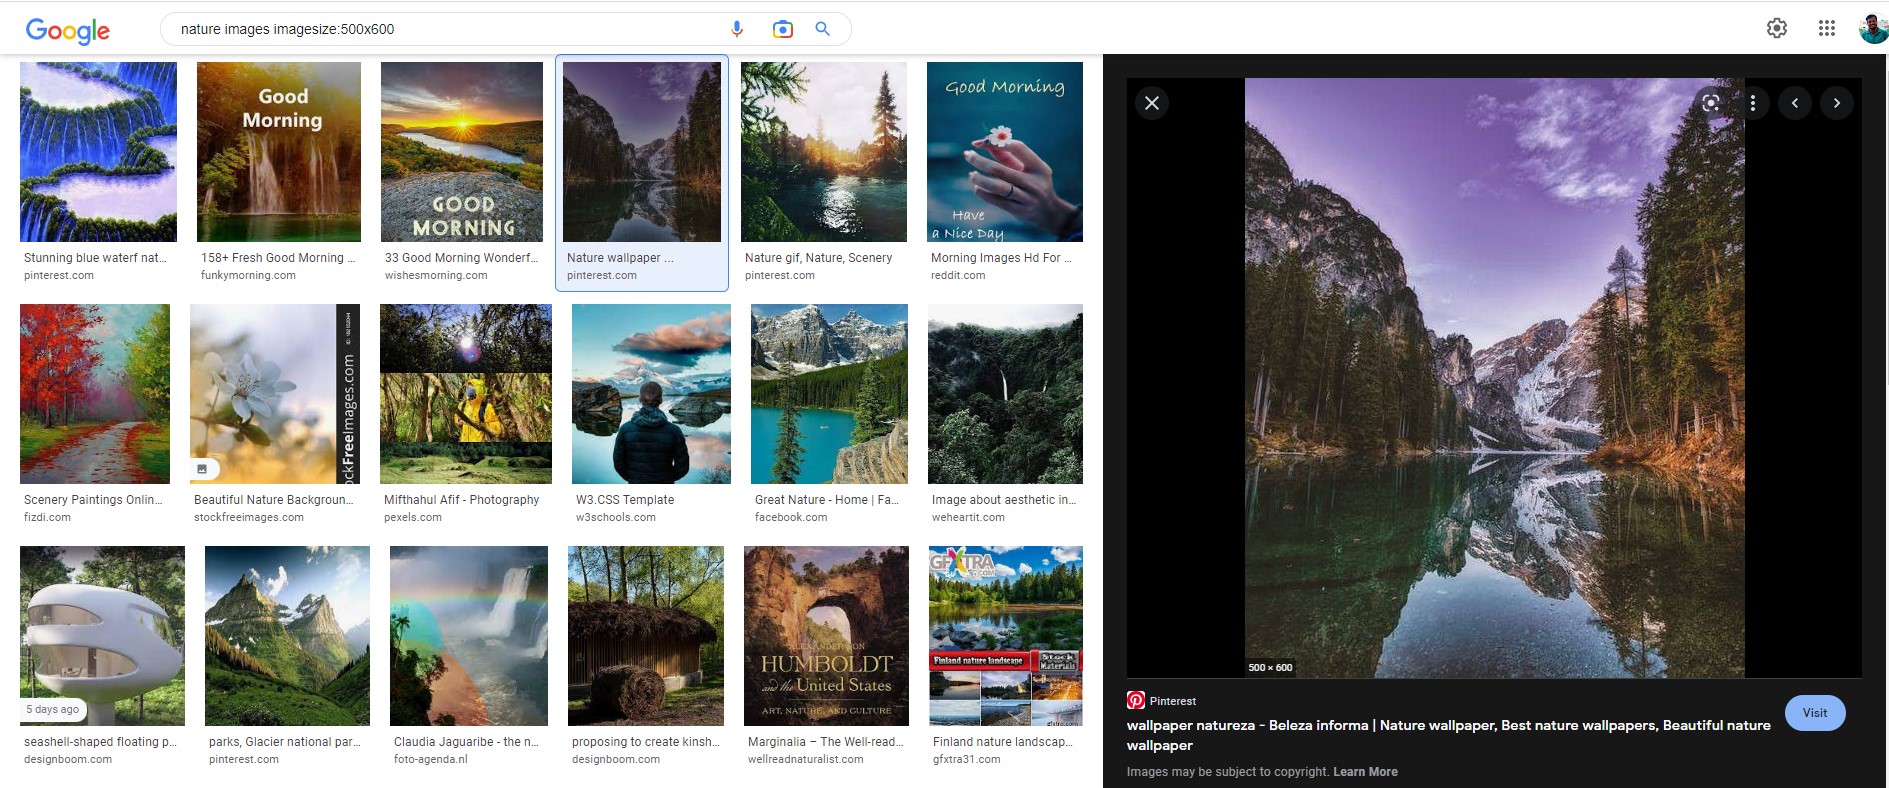Screen dimensions: 1889x788
Task: Click the Visit button
Action: [1814, 713]
